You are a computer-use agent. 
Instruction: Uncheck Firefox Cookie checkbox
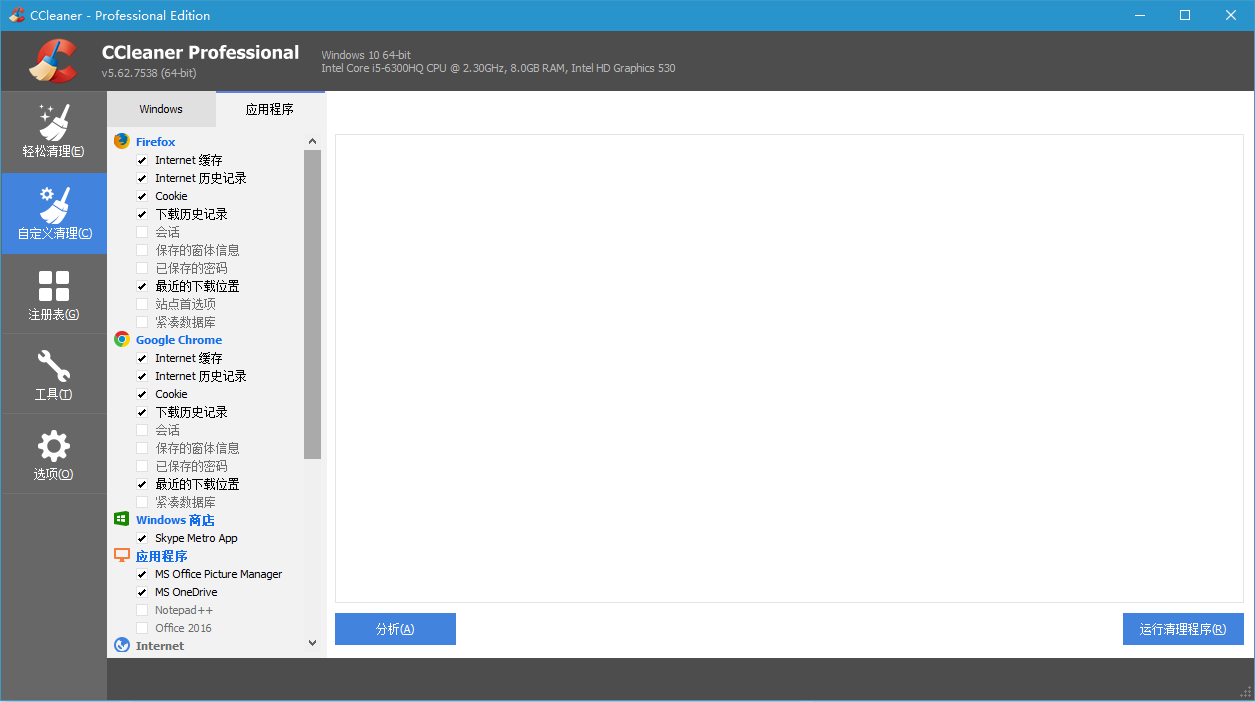(x=142, y=196)
